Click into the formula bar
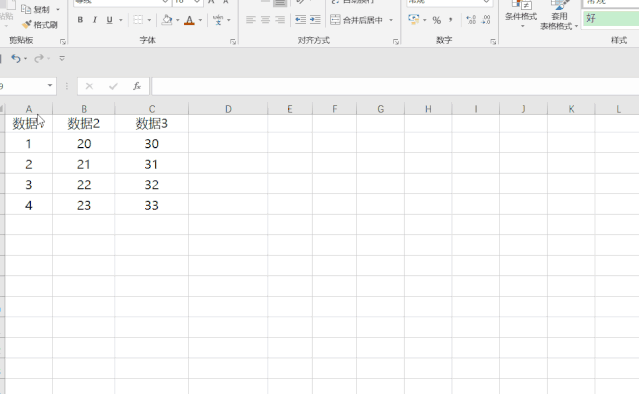The image size is (639, 394). point(395,86)
